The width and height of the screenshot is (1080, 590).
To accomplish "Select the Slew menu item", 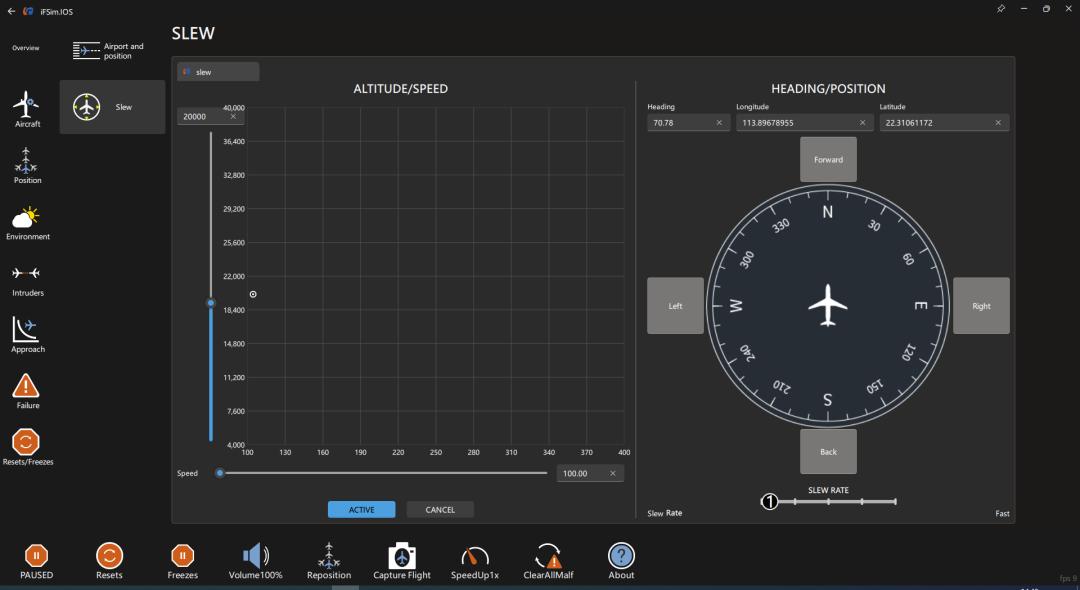I will [112, 107].
